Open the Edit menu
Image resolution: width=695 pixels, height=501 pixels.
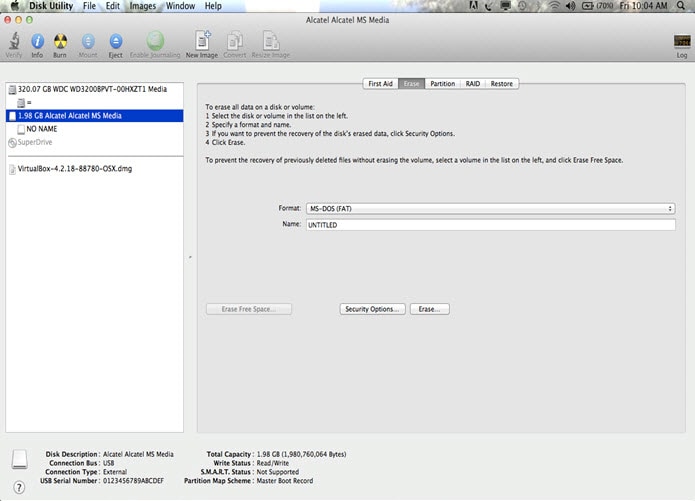coord(113,6)
